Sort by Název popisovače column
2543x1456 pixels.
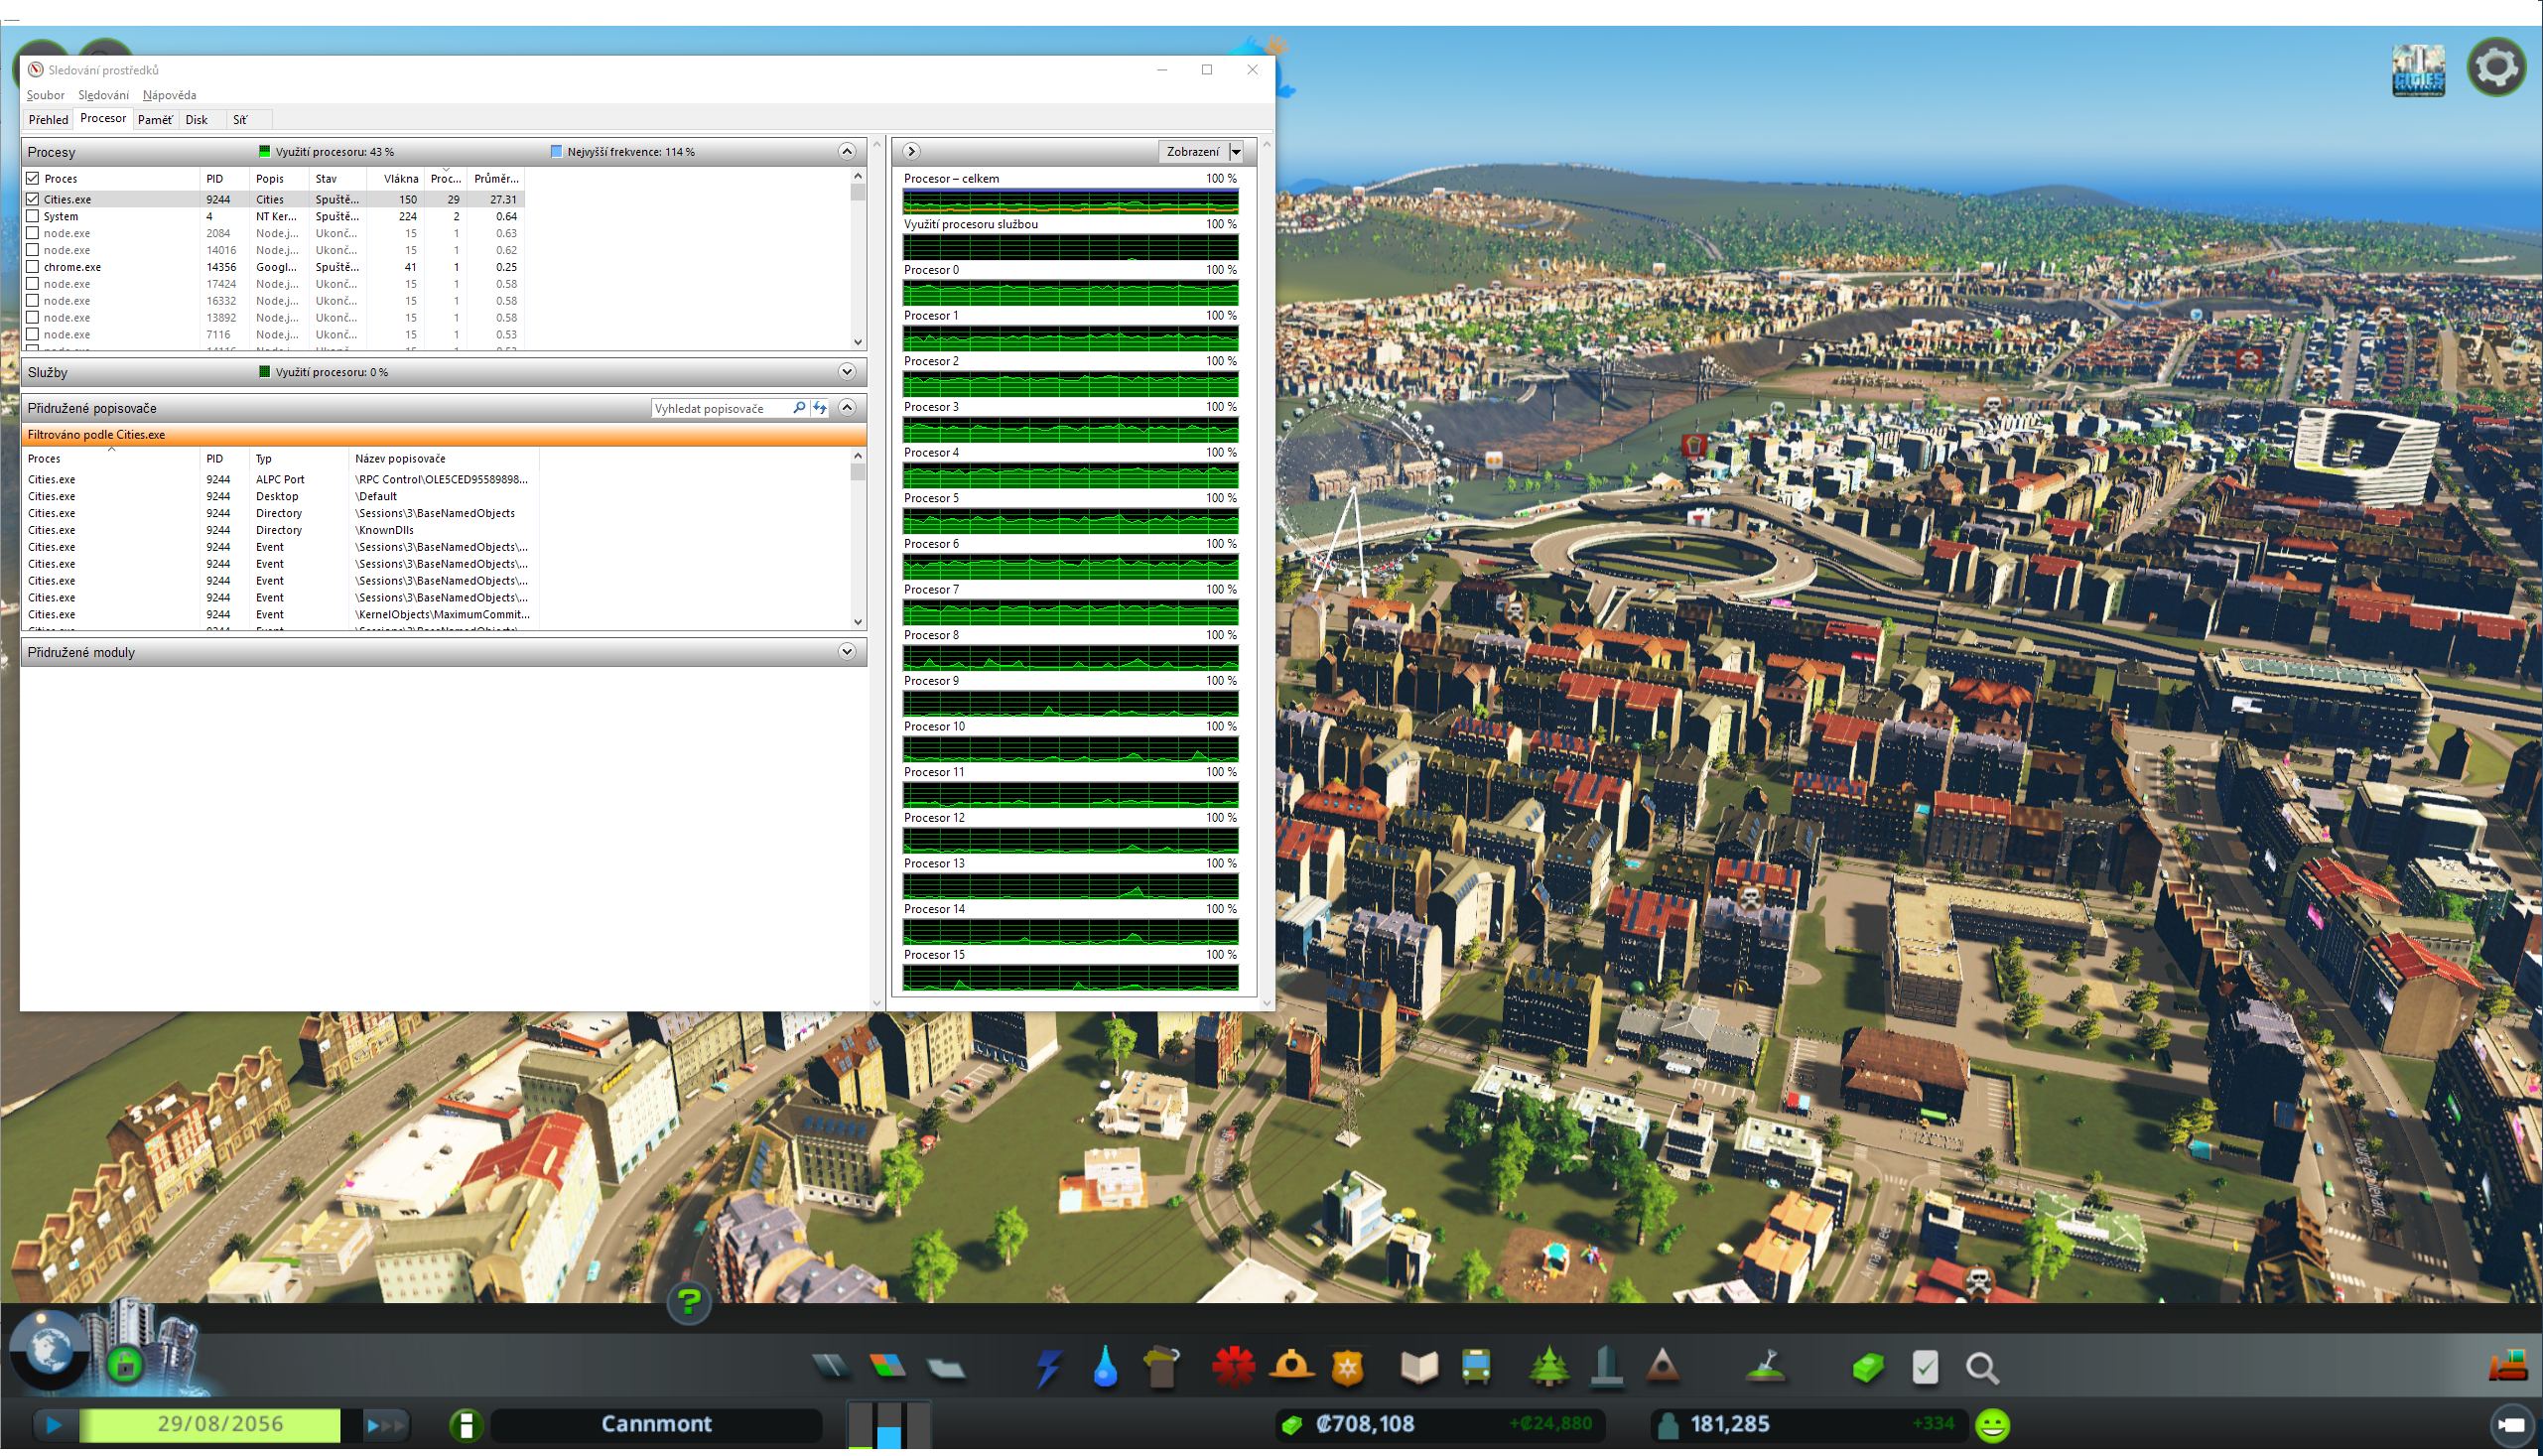pos(444,460)
